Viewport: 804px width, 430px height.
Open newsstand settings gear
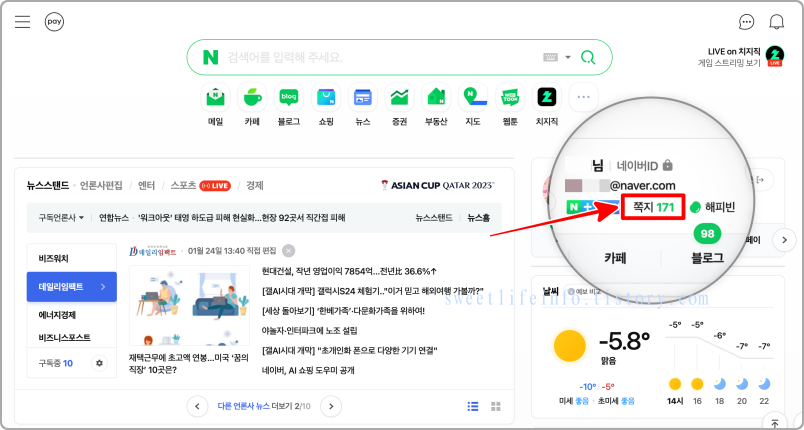pos(99,363)
